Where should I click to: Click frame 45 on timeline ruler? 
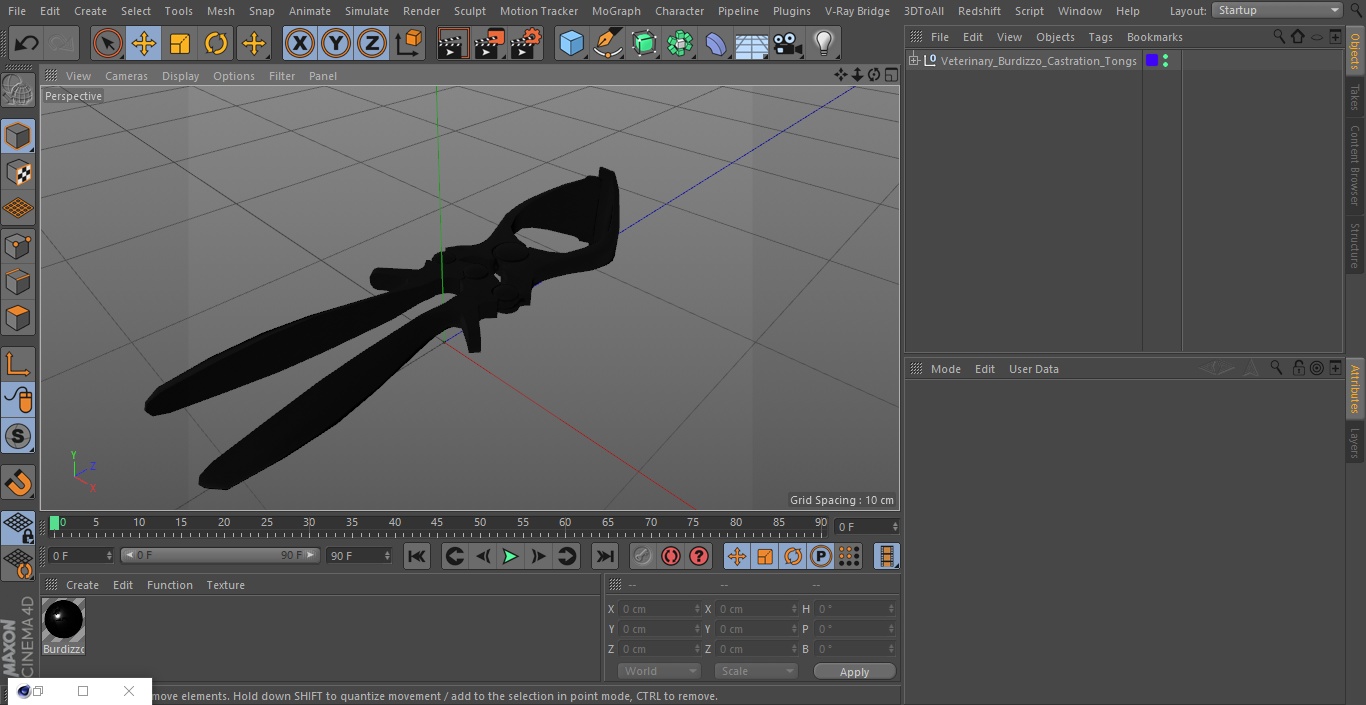pyautogui.click(x=437, y=523)
